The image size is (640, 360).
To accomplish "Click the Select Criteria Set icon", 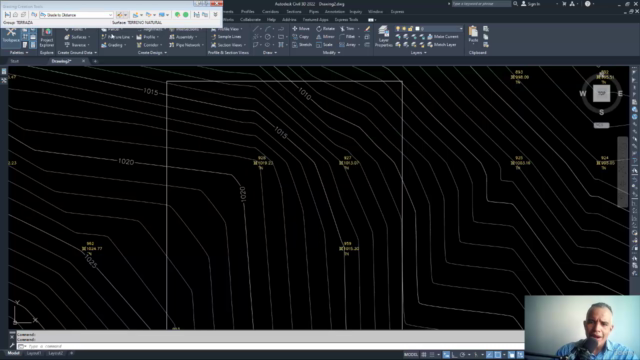I will [34, 15].
